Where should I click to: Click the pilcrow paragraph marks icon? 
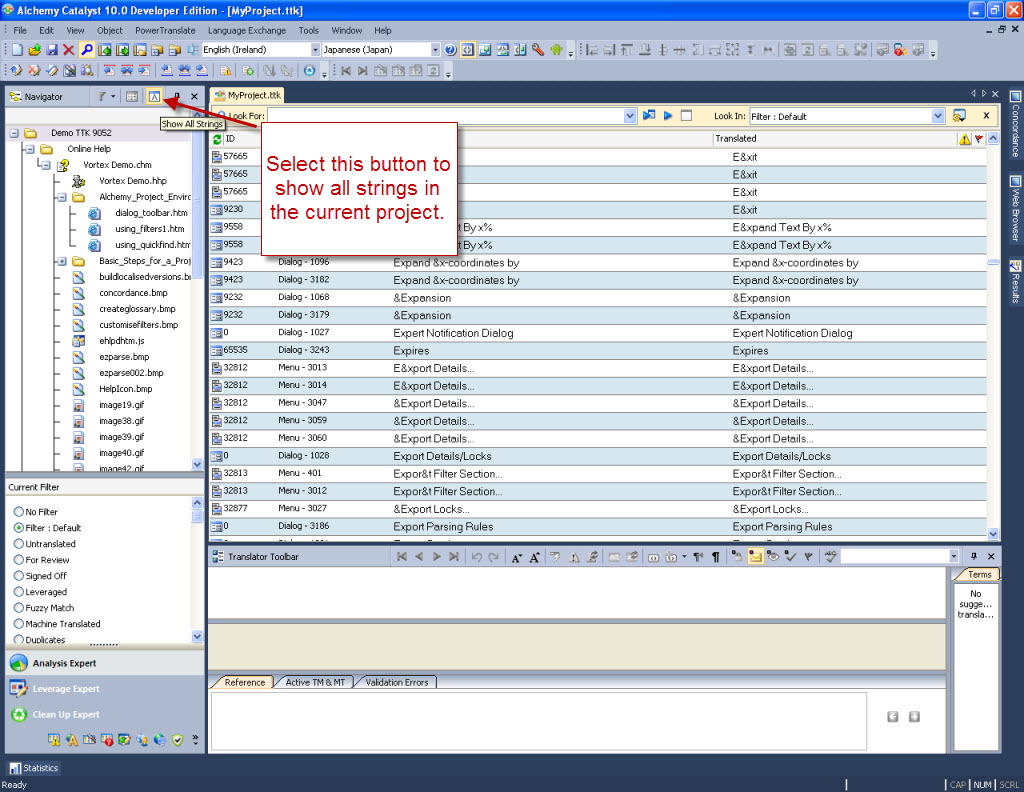(x=716, y=557)
